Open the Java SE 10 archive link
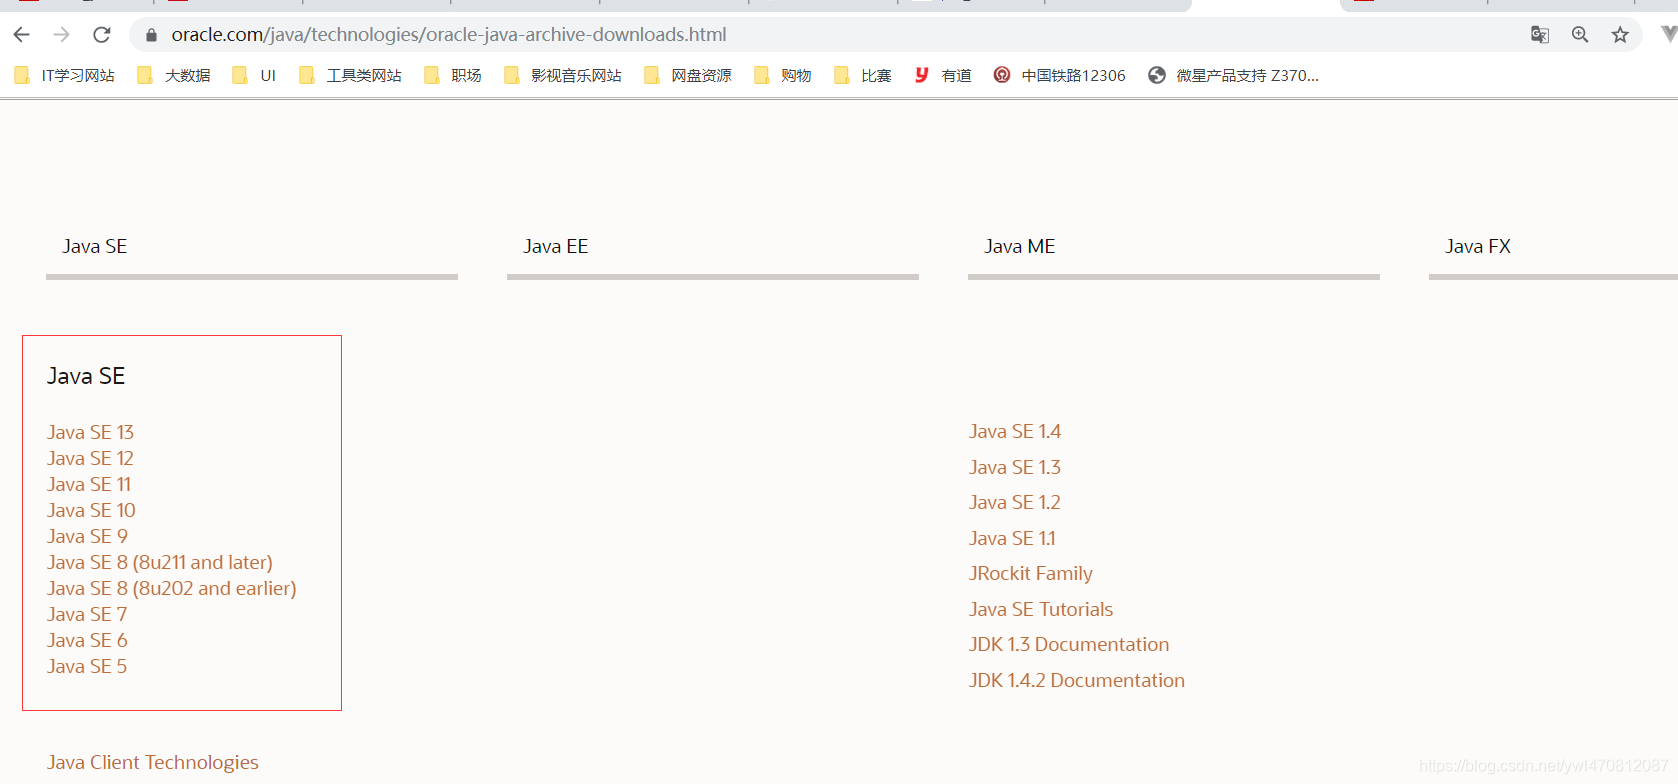 pos(91,510)
